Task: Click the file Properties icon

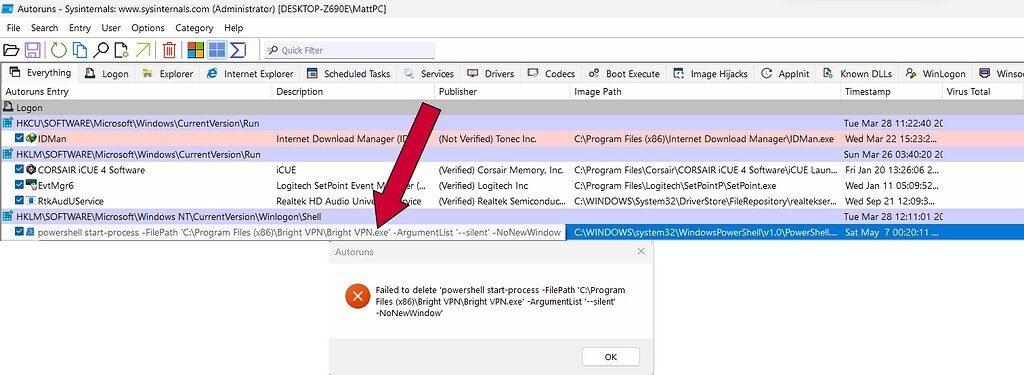Action: coord(121,50)
